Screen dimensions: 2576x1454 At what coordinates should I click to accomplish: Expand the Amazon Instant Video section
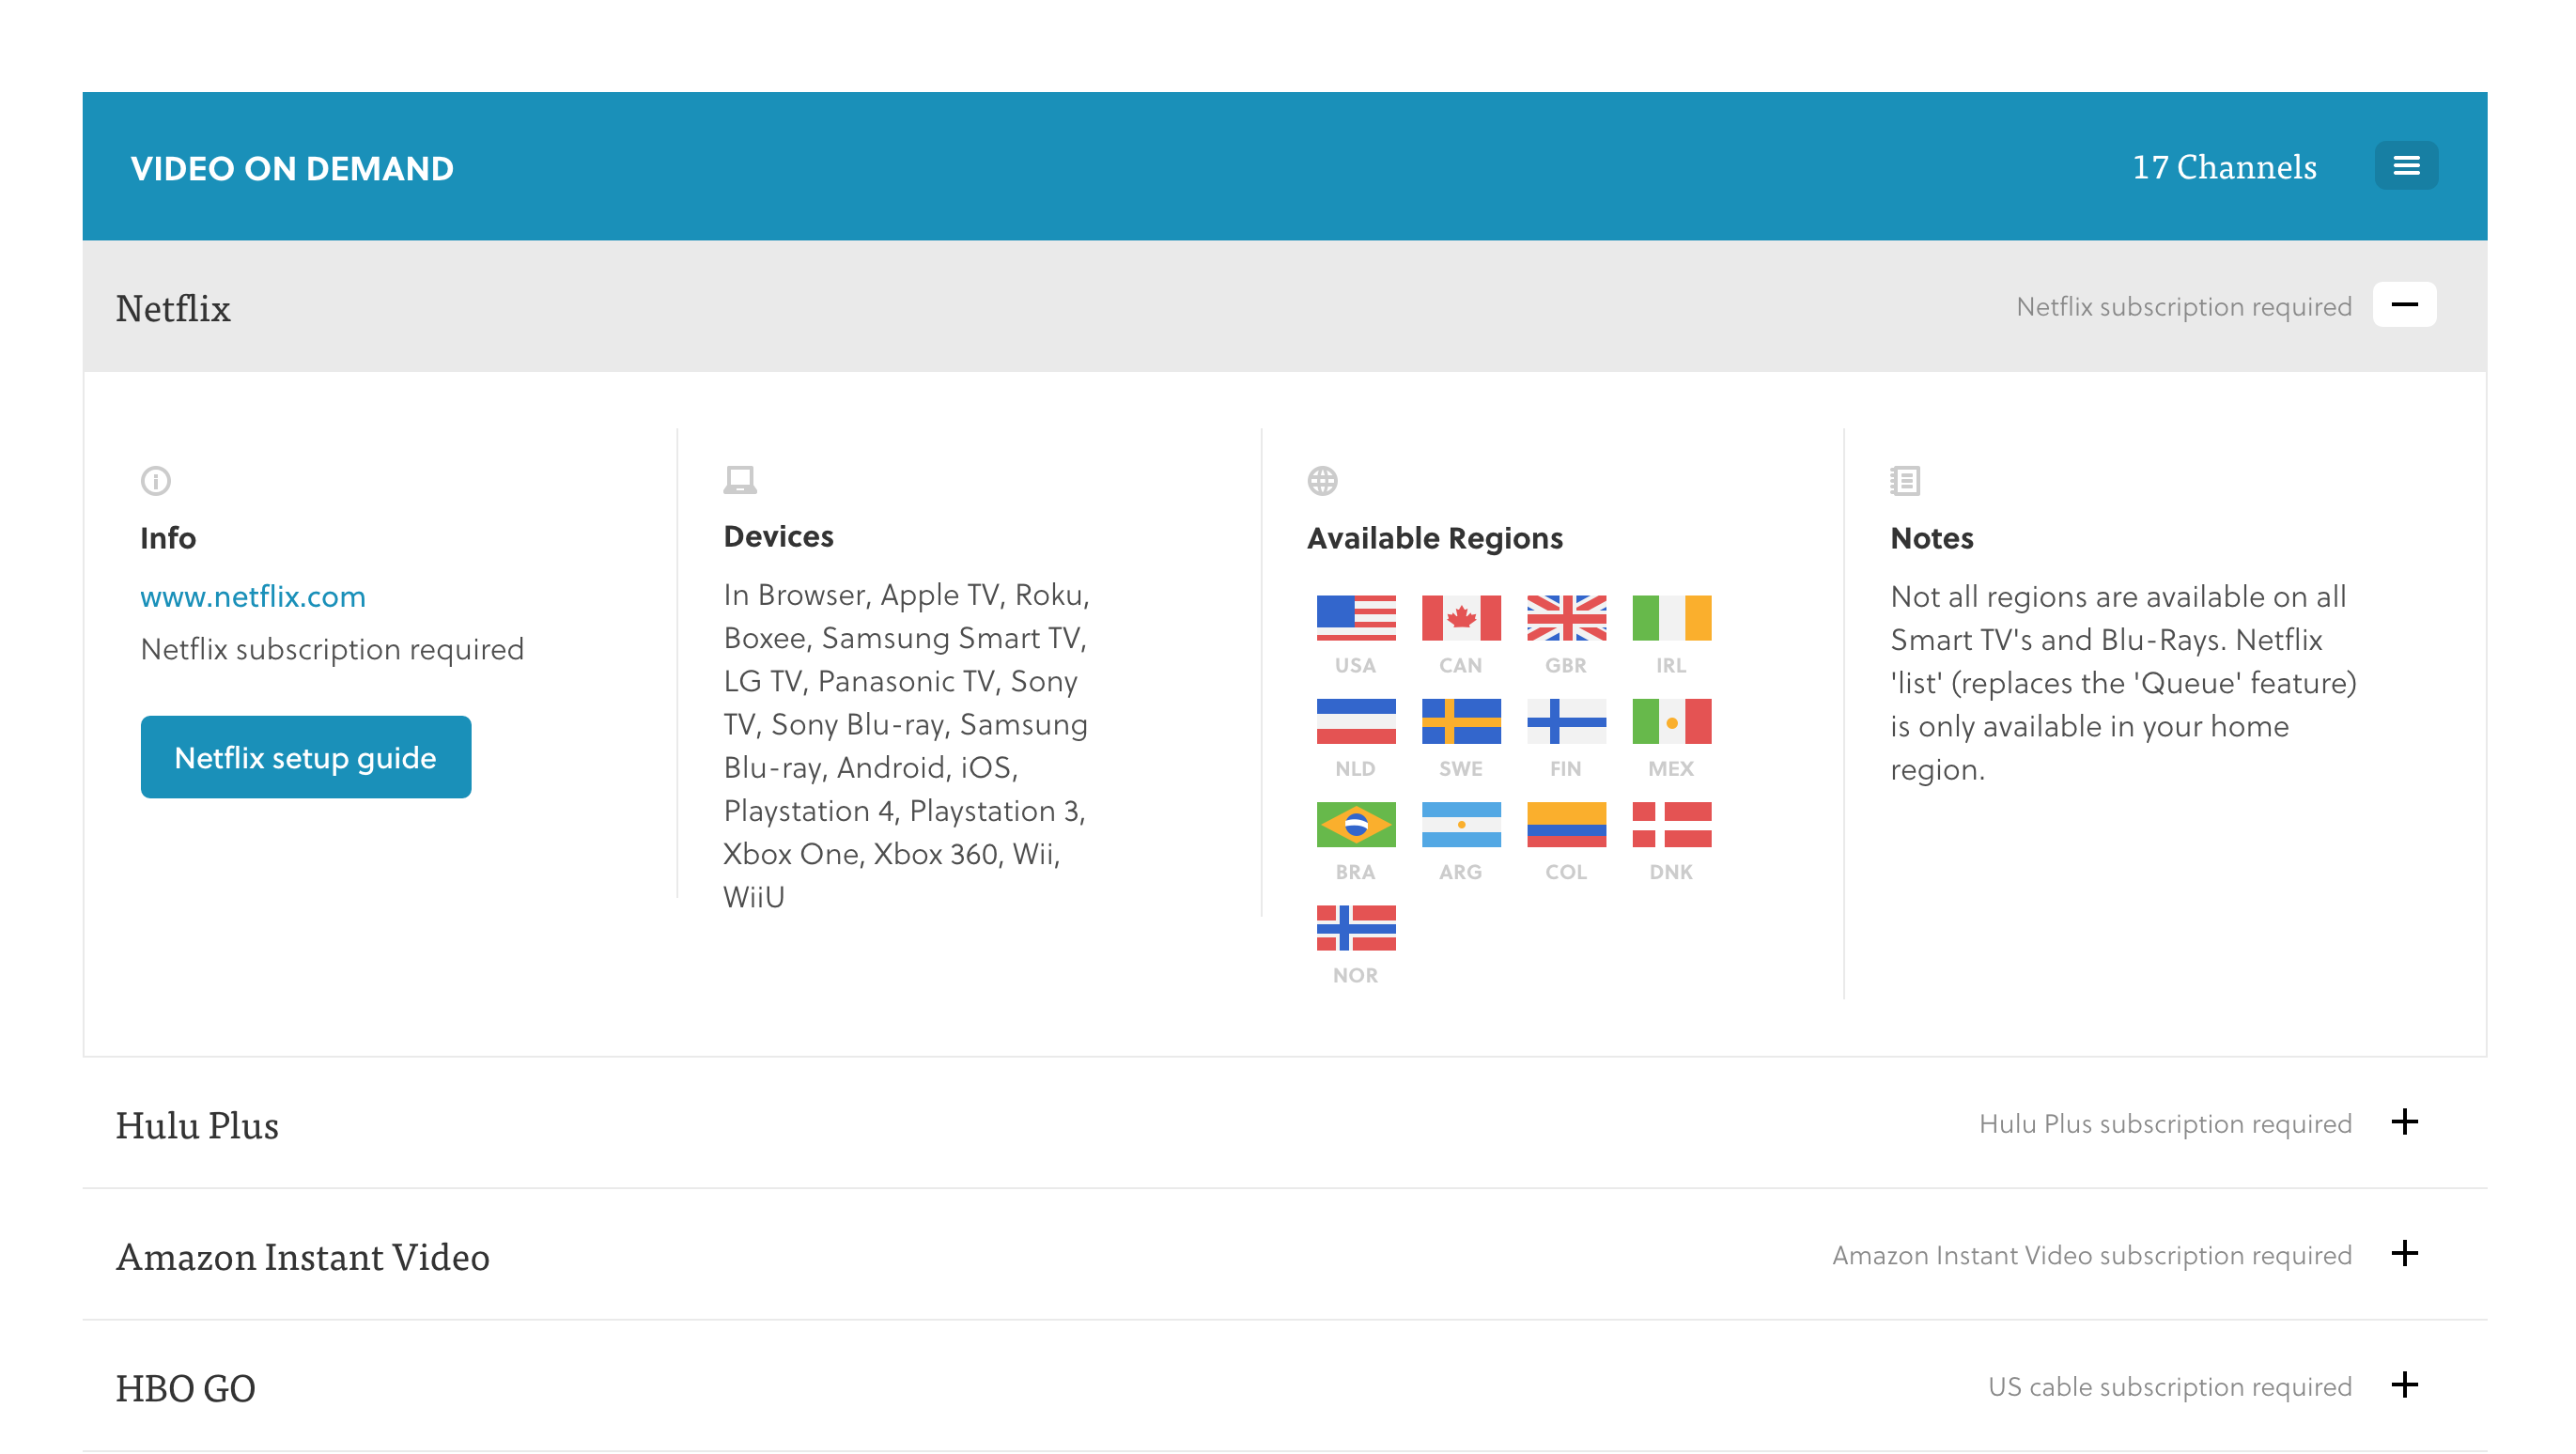(2404, 1254)
